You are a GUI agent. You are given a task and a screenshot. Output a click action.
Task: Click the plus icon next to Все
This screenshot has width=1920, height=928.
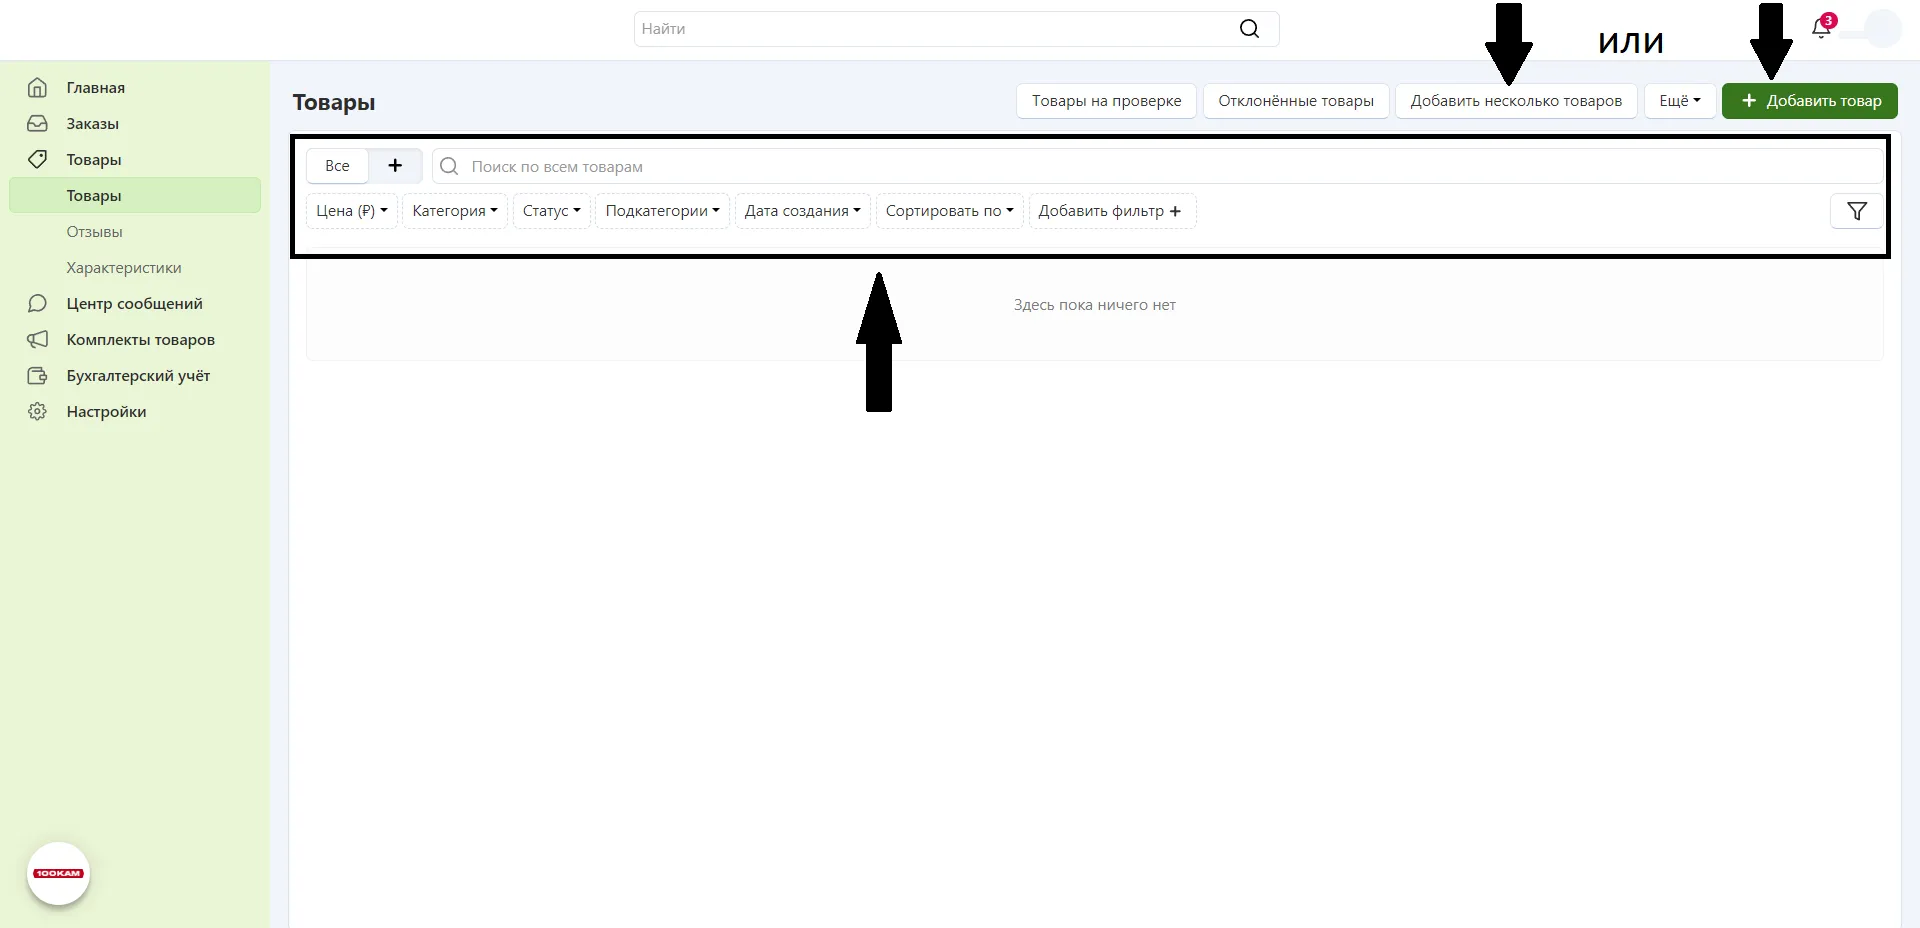tap(395, 166)
